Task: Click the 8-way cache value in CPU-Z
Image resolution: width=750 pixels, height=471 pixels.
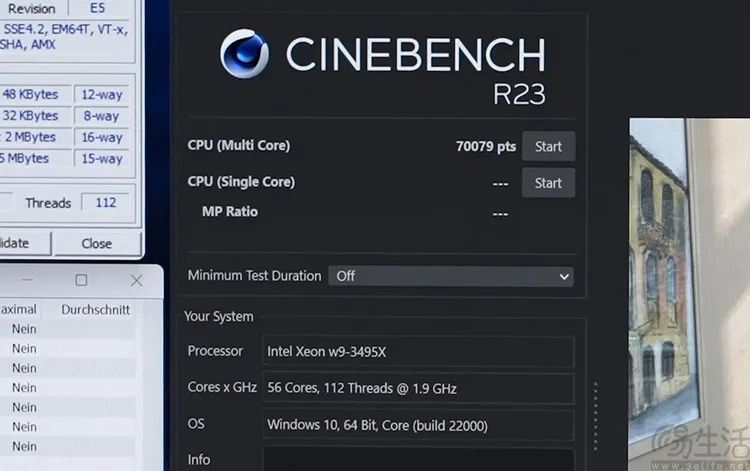Action: pyautogui.click(x=102, y=116)
